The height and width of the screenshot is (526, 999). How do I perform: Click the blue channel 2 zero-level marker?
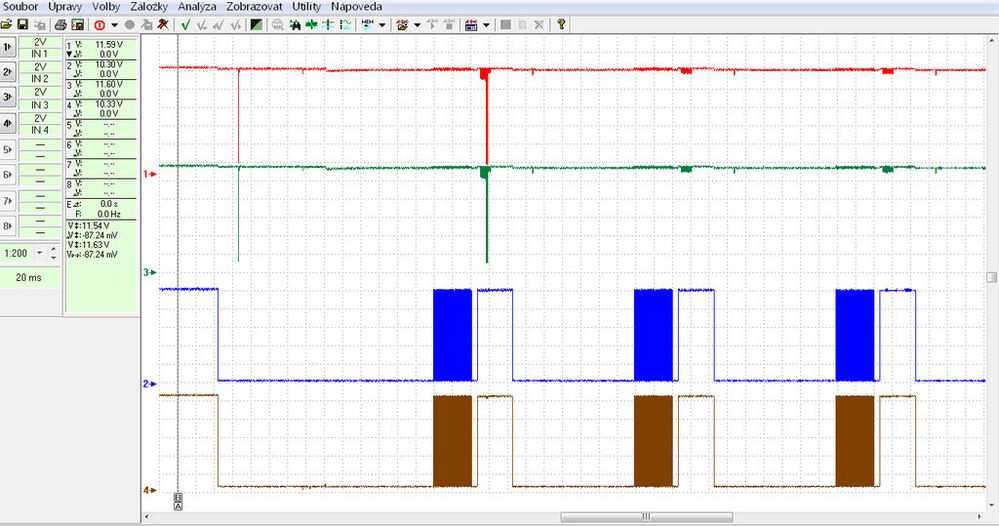tap(150, 384)
